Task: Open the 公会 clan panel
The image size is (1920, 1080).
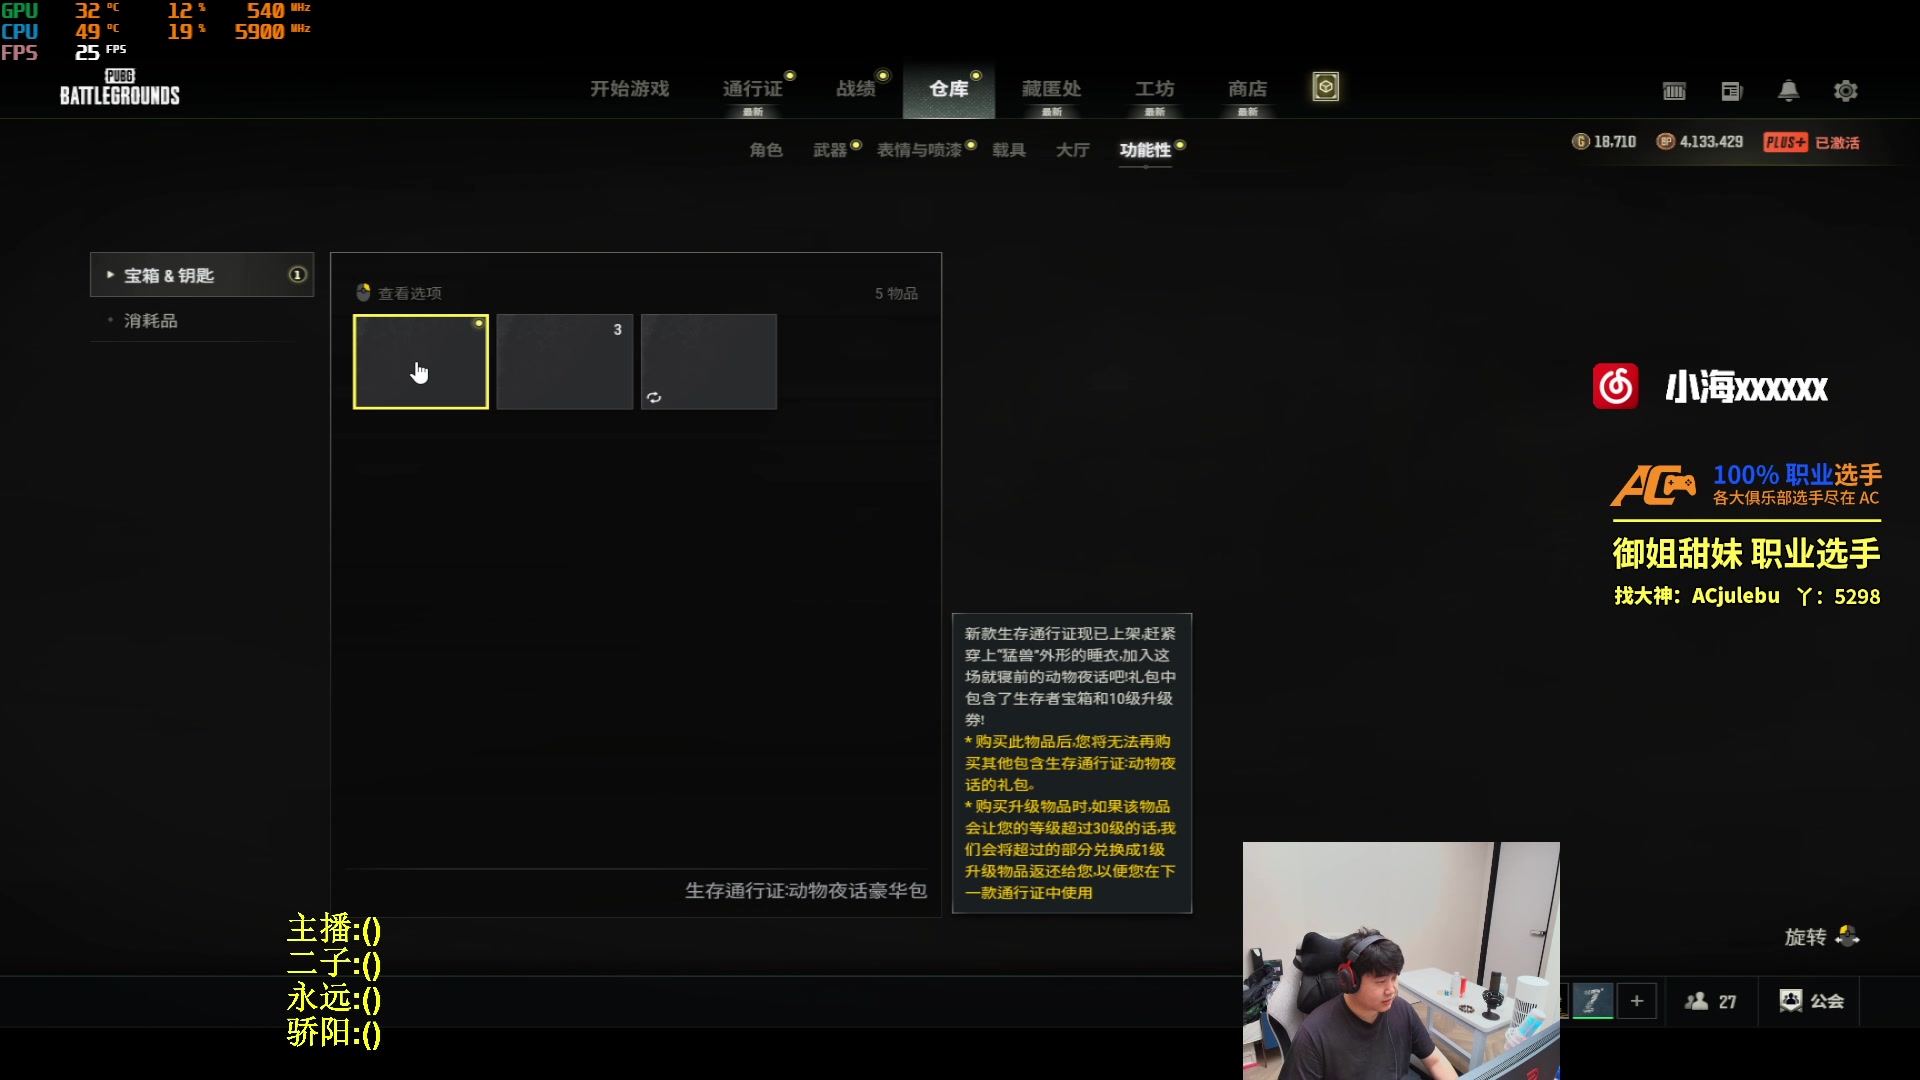Action: tap(1812, 1001)
